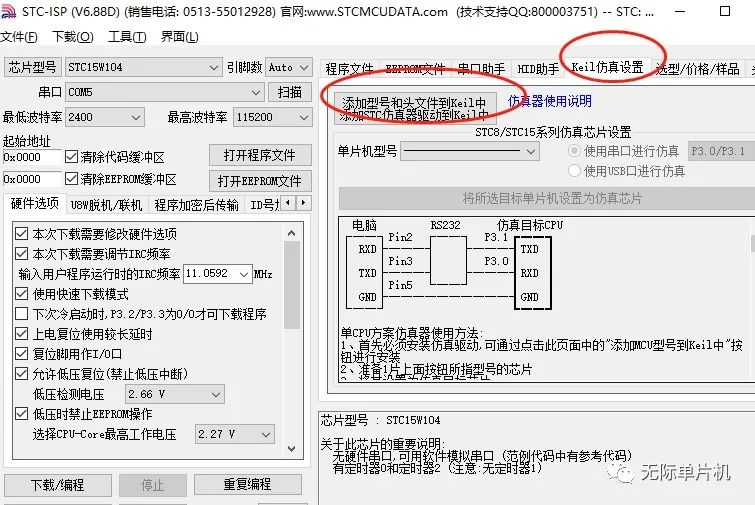Click the 芯片型号 : STC15W104 info text
The width and height of the screenshot is (755, 505).
coord(381,420)
